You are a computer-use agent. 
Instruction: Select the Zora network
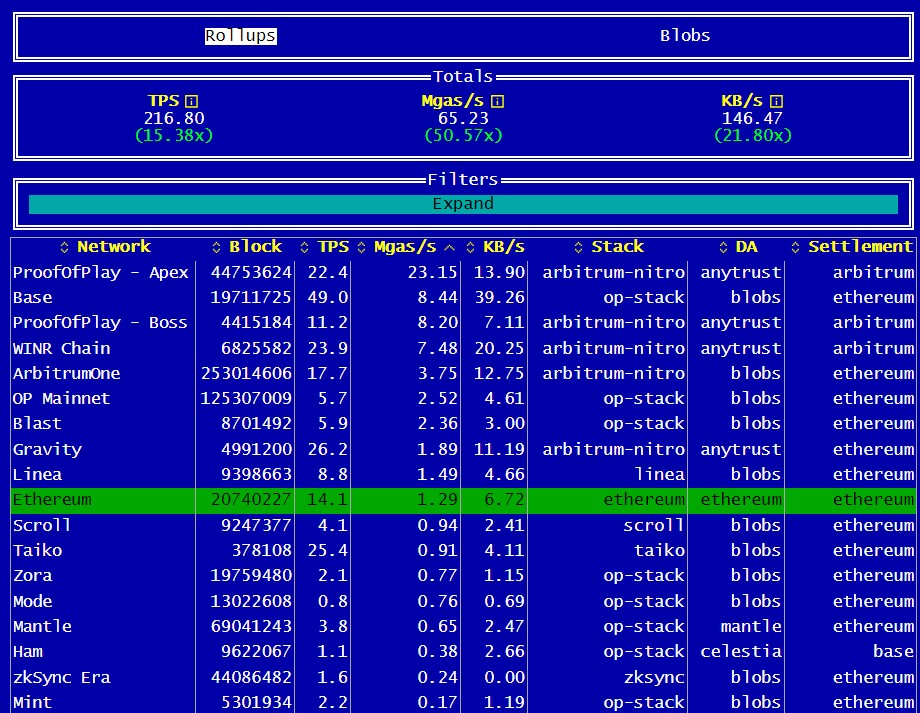32,576
